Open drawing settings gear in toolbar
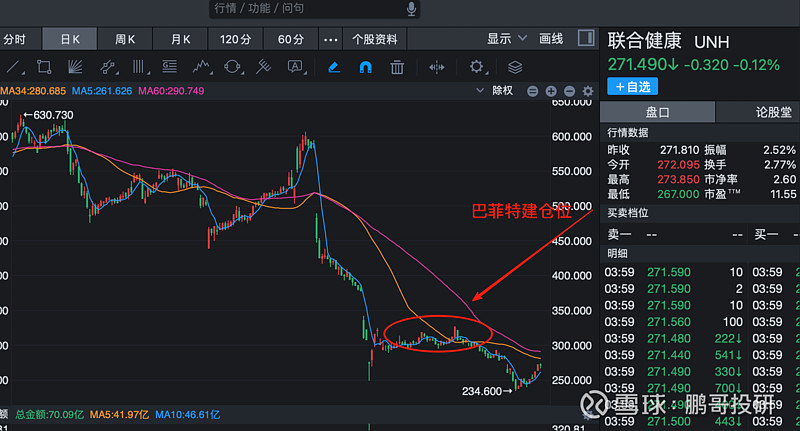 click(x=477, y=67)
